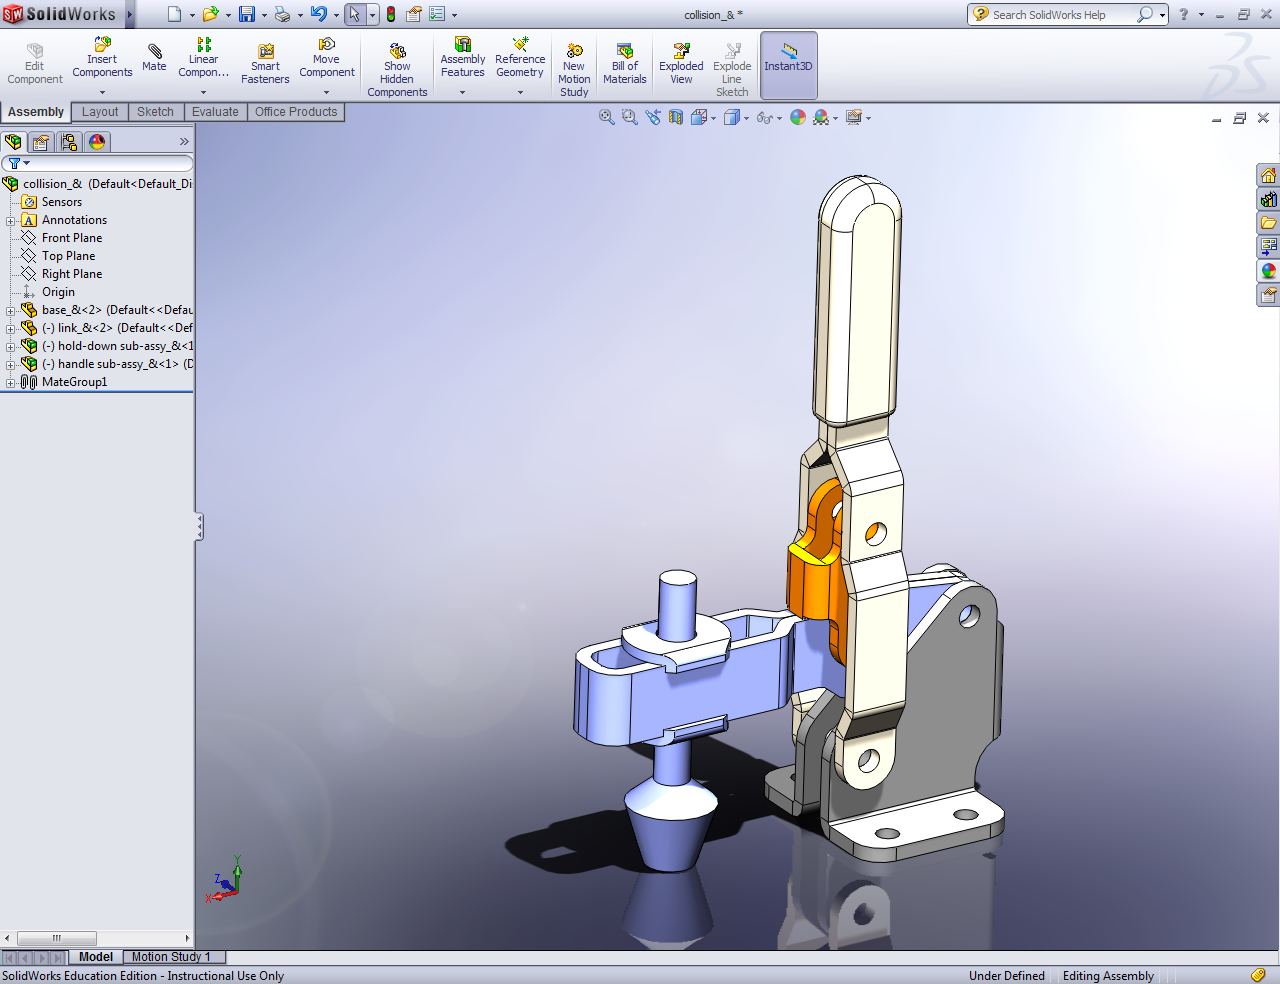Open the Evaluate tab

point(215,112)
